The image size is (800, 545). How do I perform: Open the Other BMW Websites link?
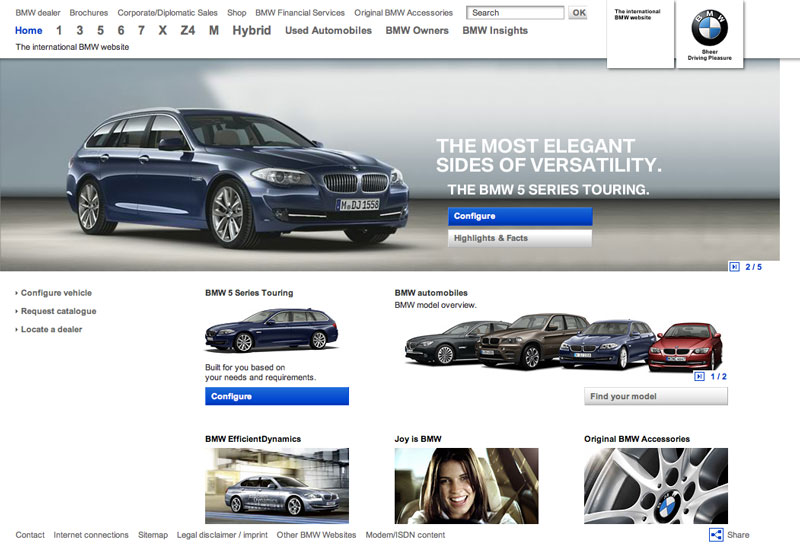tap(316, 535)
